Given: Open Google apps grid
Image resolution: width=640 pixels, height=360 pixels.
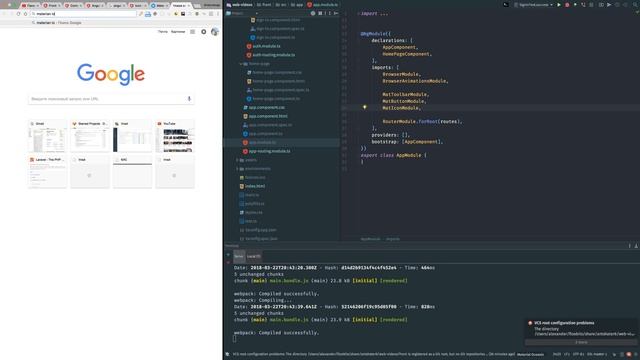Looking at the screenshot, I should [192, 31].
